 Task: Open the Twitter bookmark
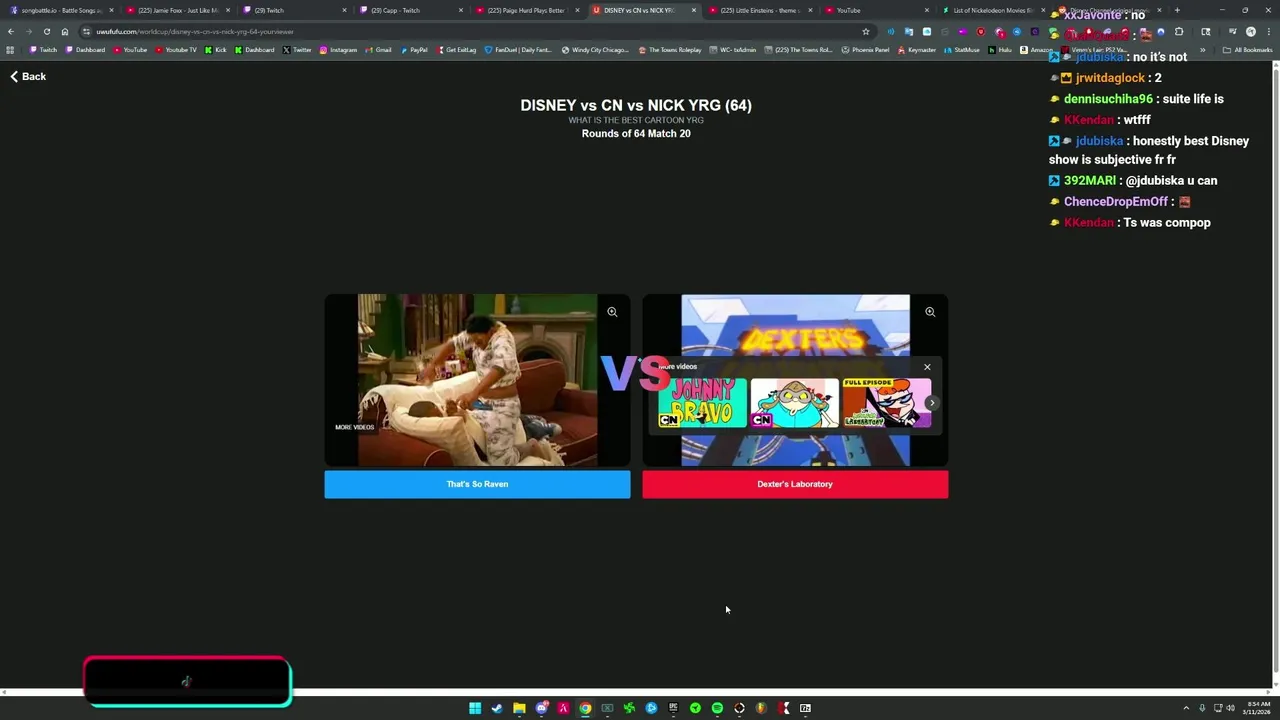pos(297,50)
